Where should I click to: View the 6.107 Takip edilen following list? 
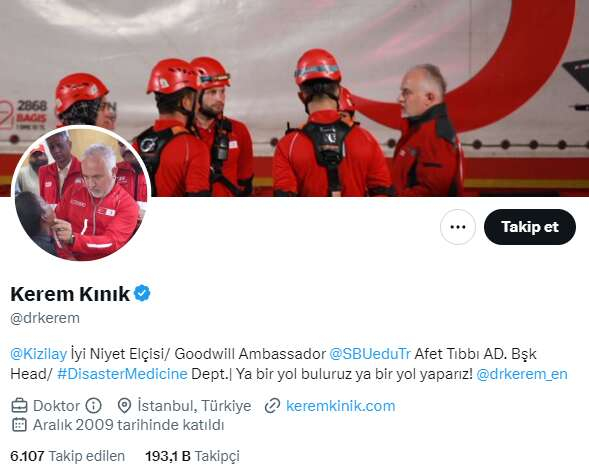[x=68, y=456]
